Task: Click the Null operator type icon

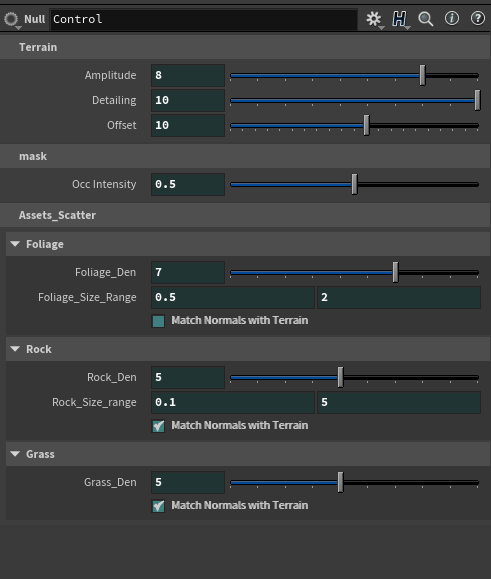Action: pos(11,19)
